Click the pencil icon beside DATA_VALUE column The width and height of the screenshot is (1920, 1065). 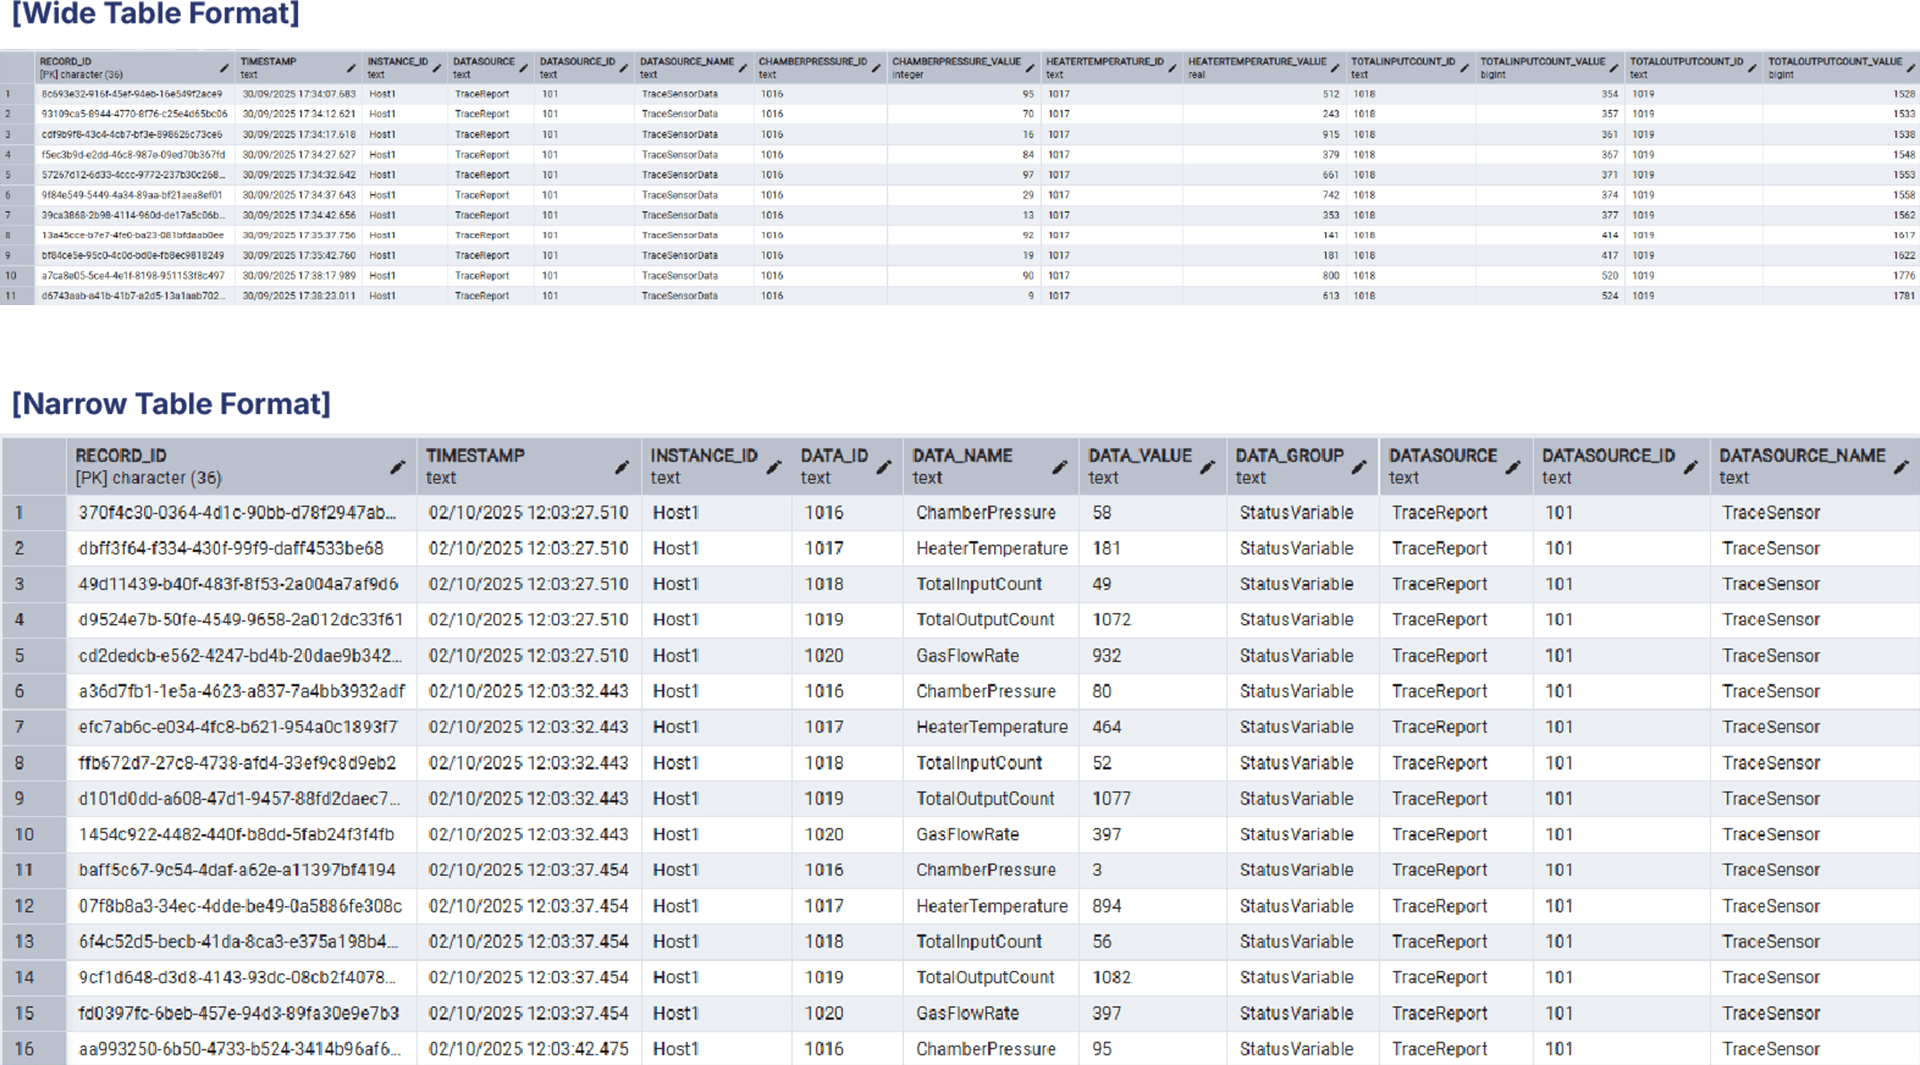click(x=1207, y=467)
